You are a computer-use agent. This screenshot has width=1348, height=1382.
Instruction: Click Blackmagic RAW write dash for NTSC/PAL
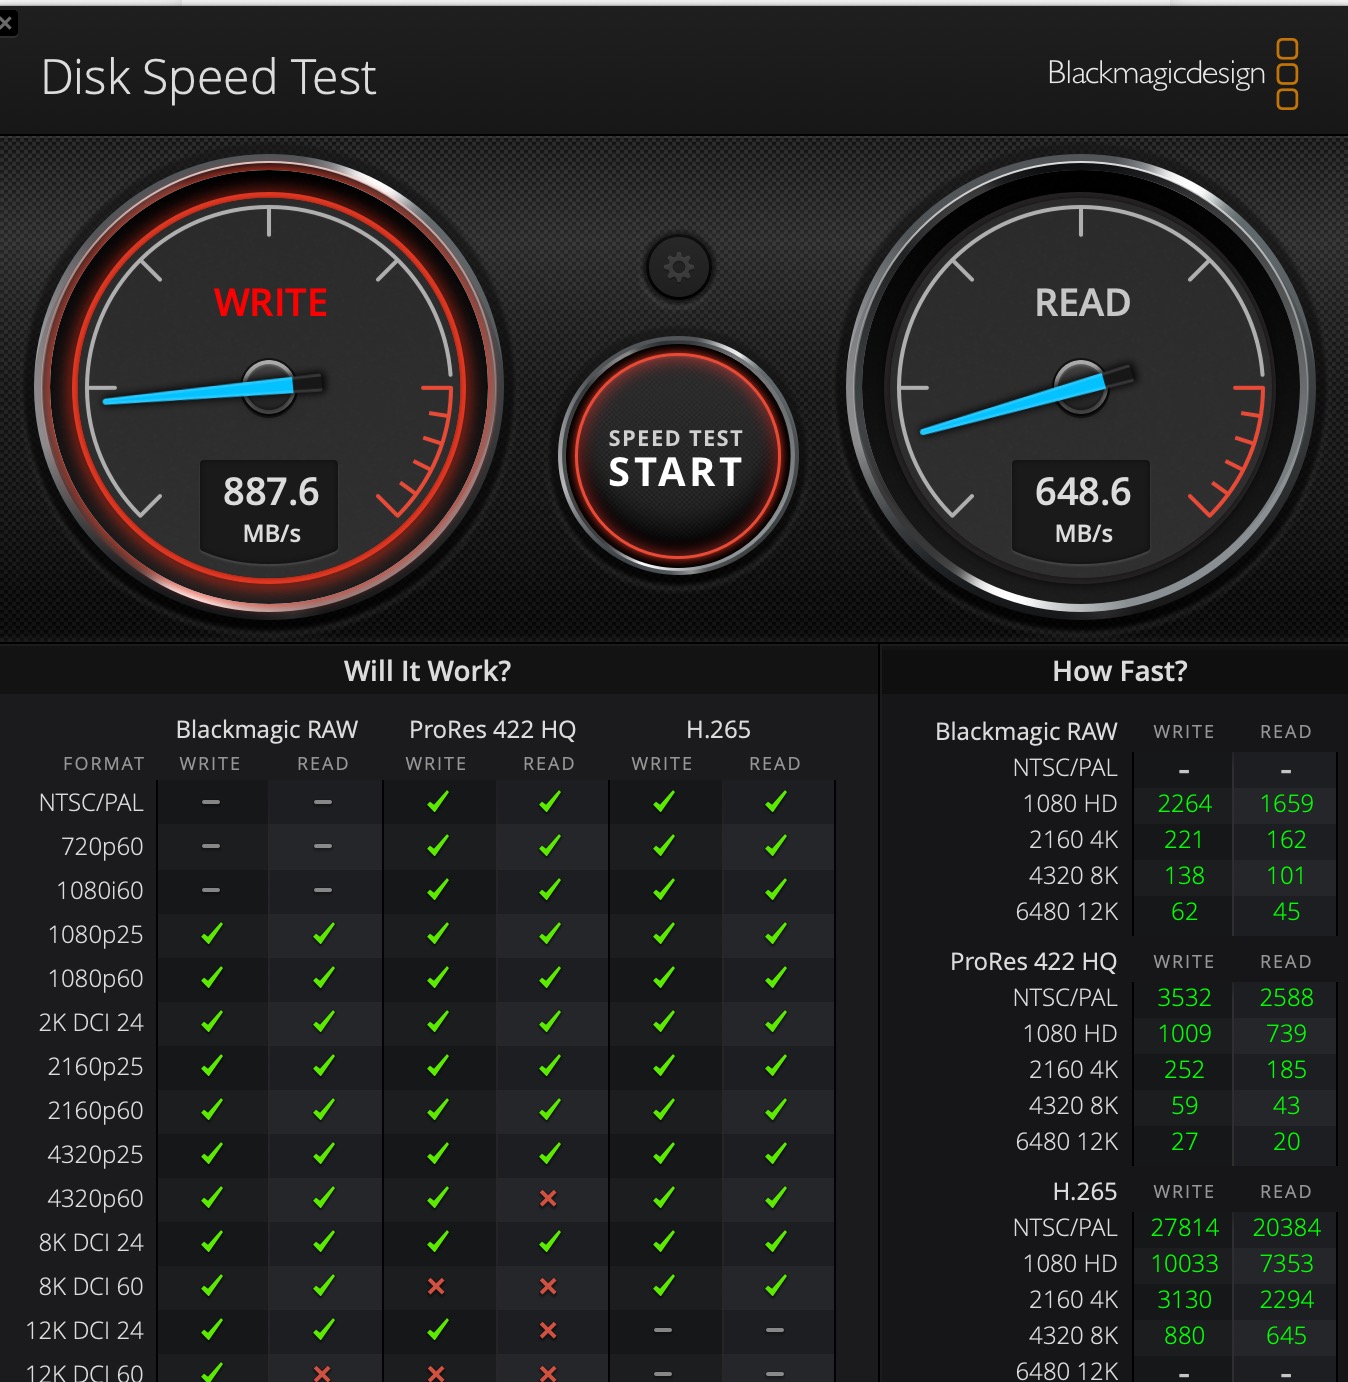tap(211, 802)
